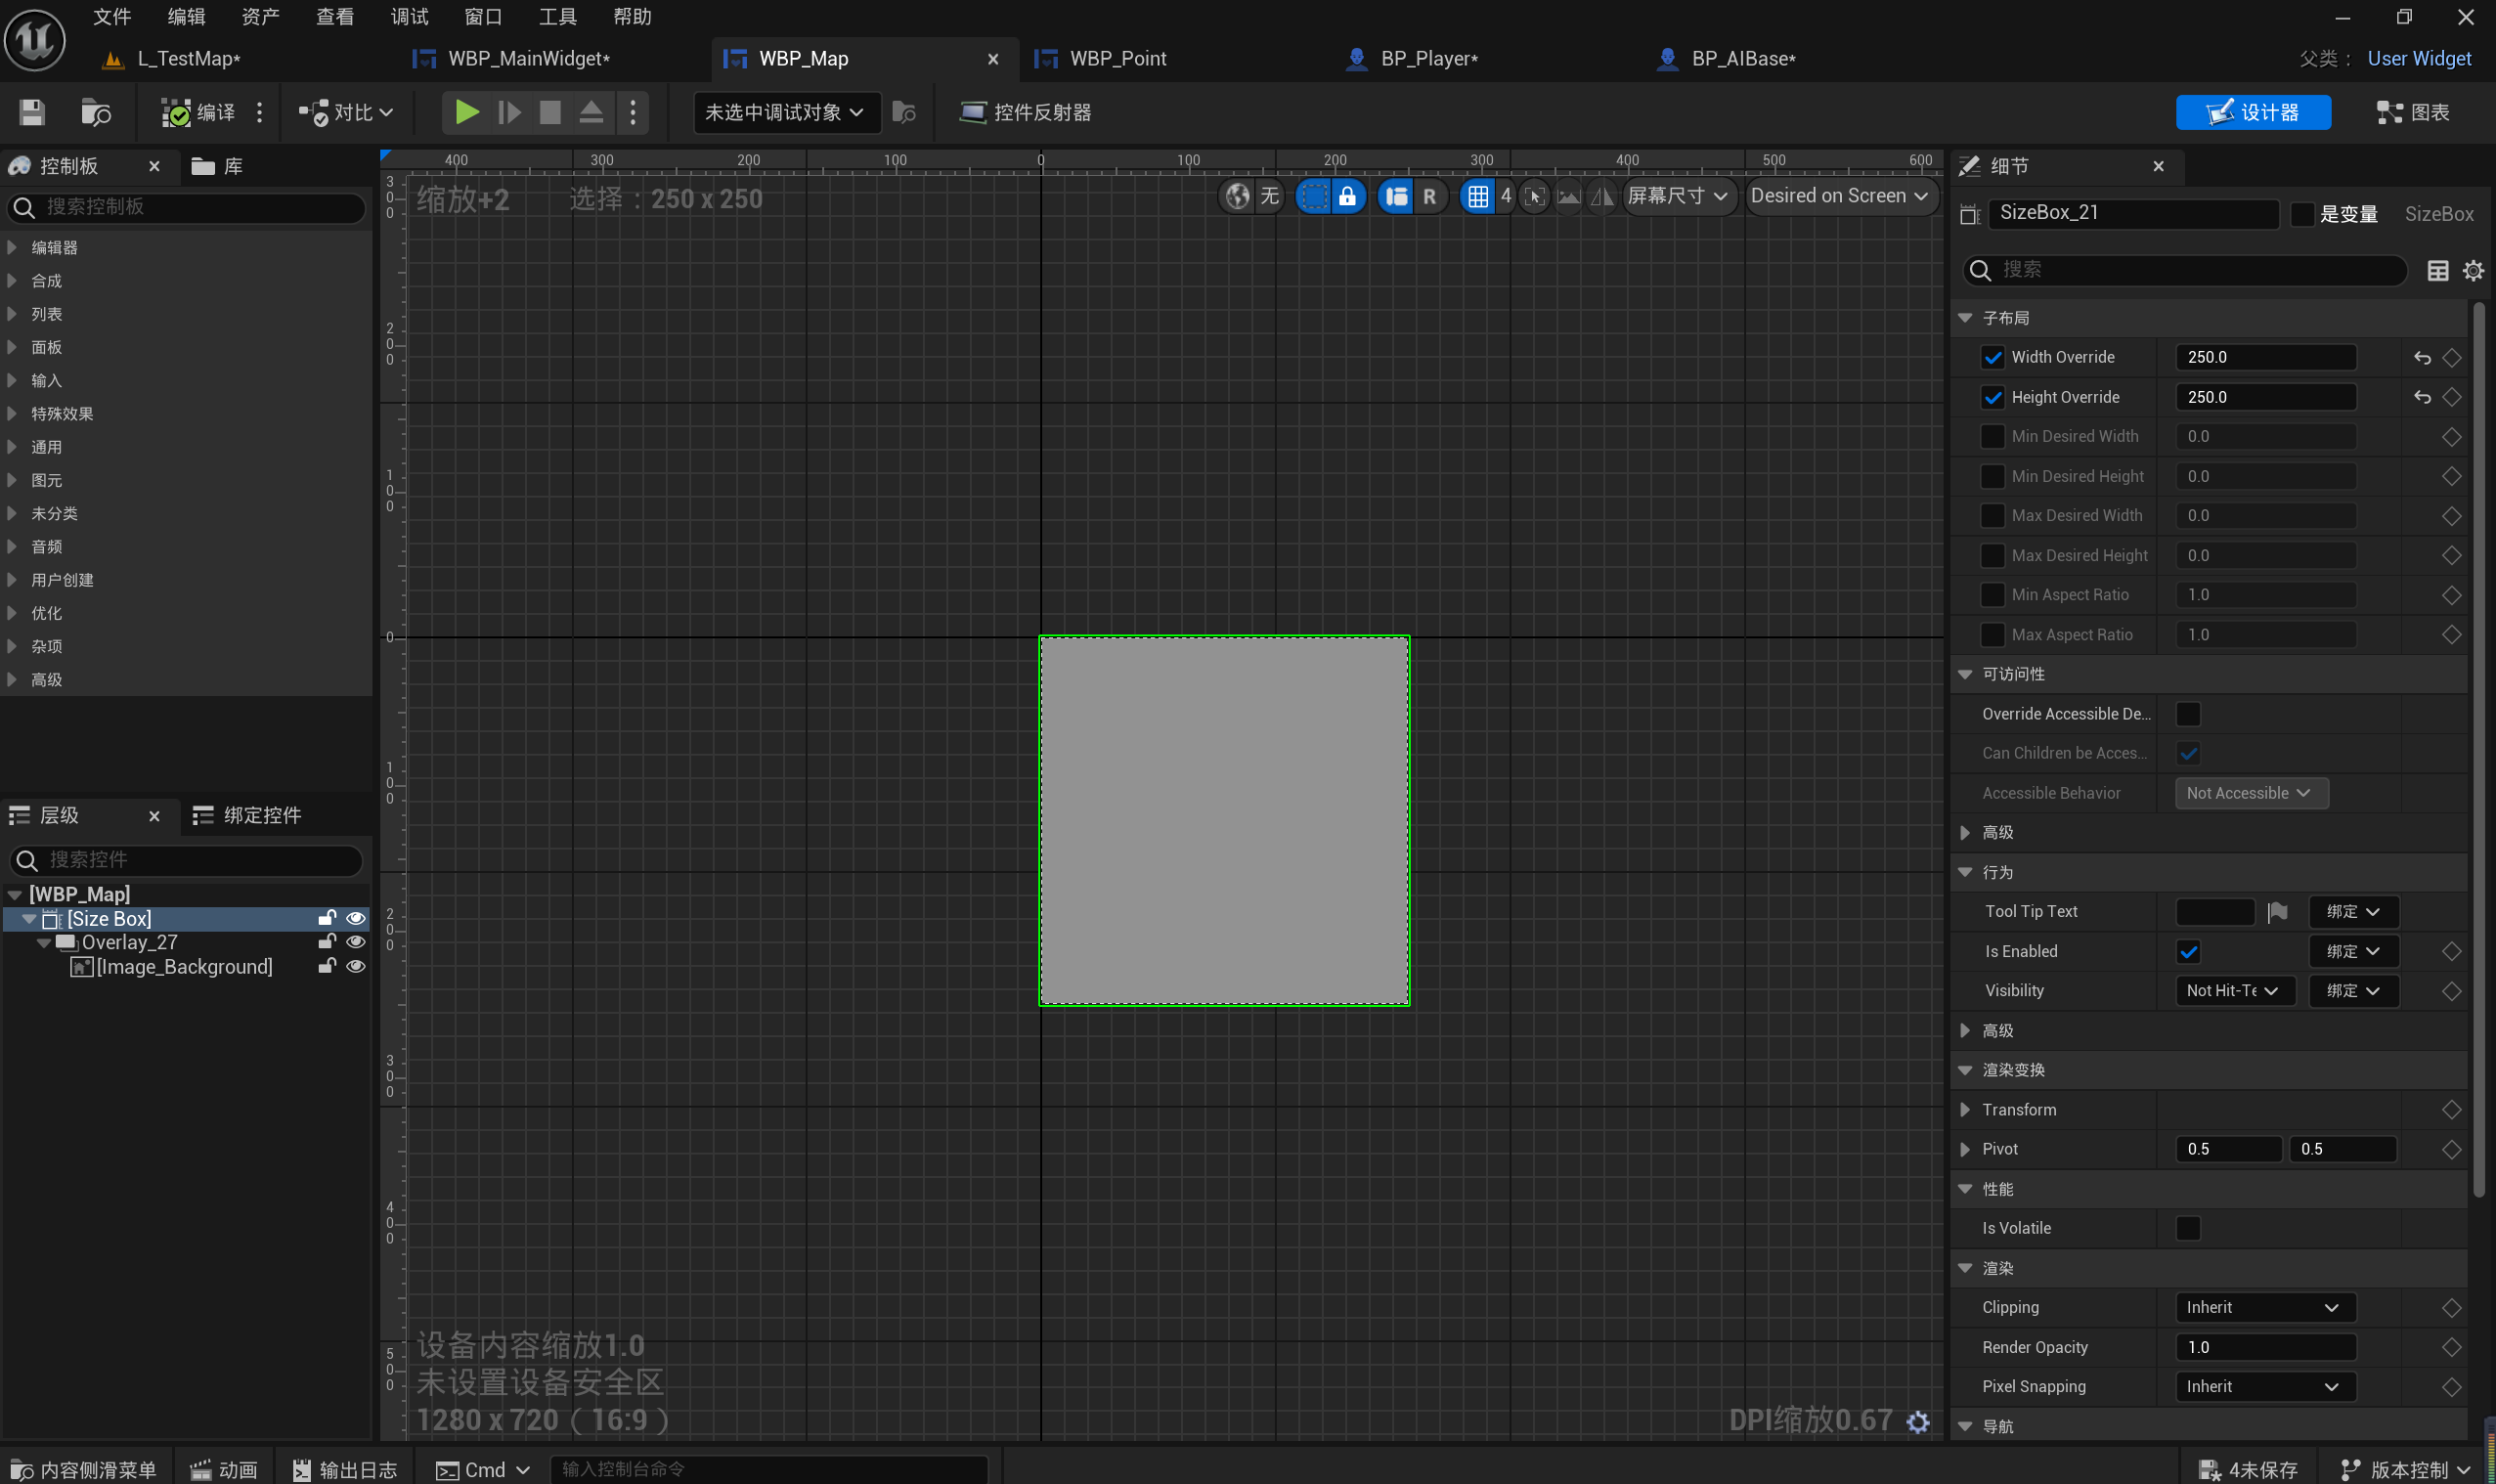The image size is (2496, 1484).
Task: Open the Widget Reflector tool
Action: click(x=1025, y=112)
